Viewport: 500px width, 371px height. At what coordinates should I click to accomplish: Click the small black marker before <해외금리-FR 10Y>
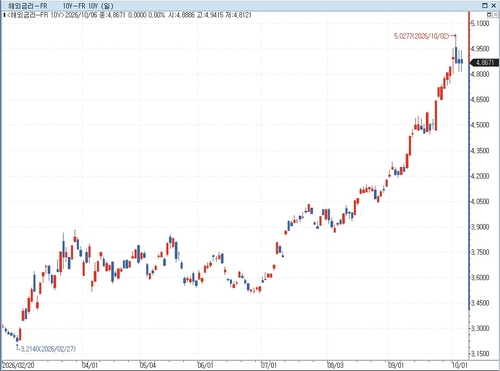point(4,15)
